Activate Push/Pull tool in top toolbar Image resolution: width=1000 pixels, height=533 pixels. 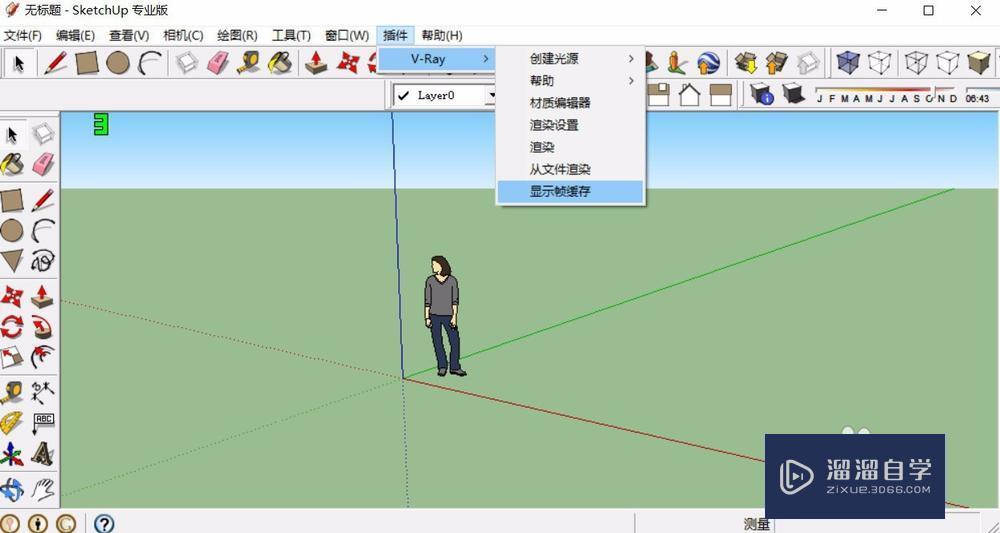(x=316, y=63)
